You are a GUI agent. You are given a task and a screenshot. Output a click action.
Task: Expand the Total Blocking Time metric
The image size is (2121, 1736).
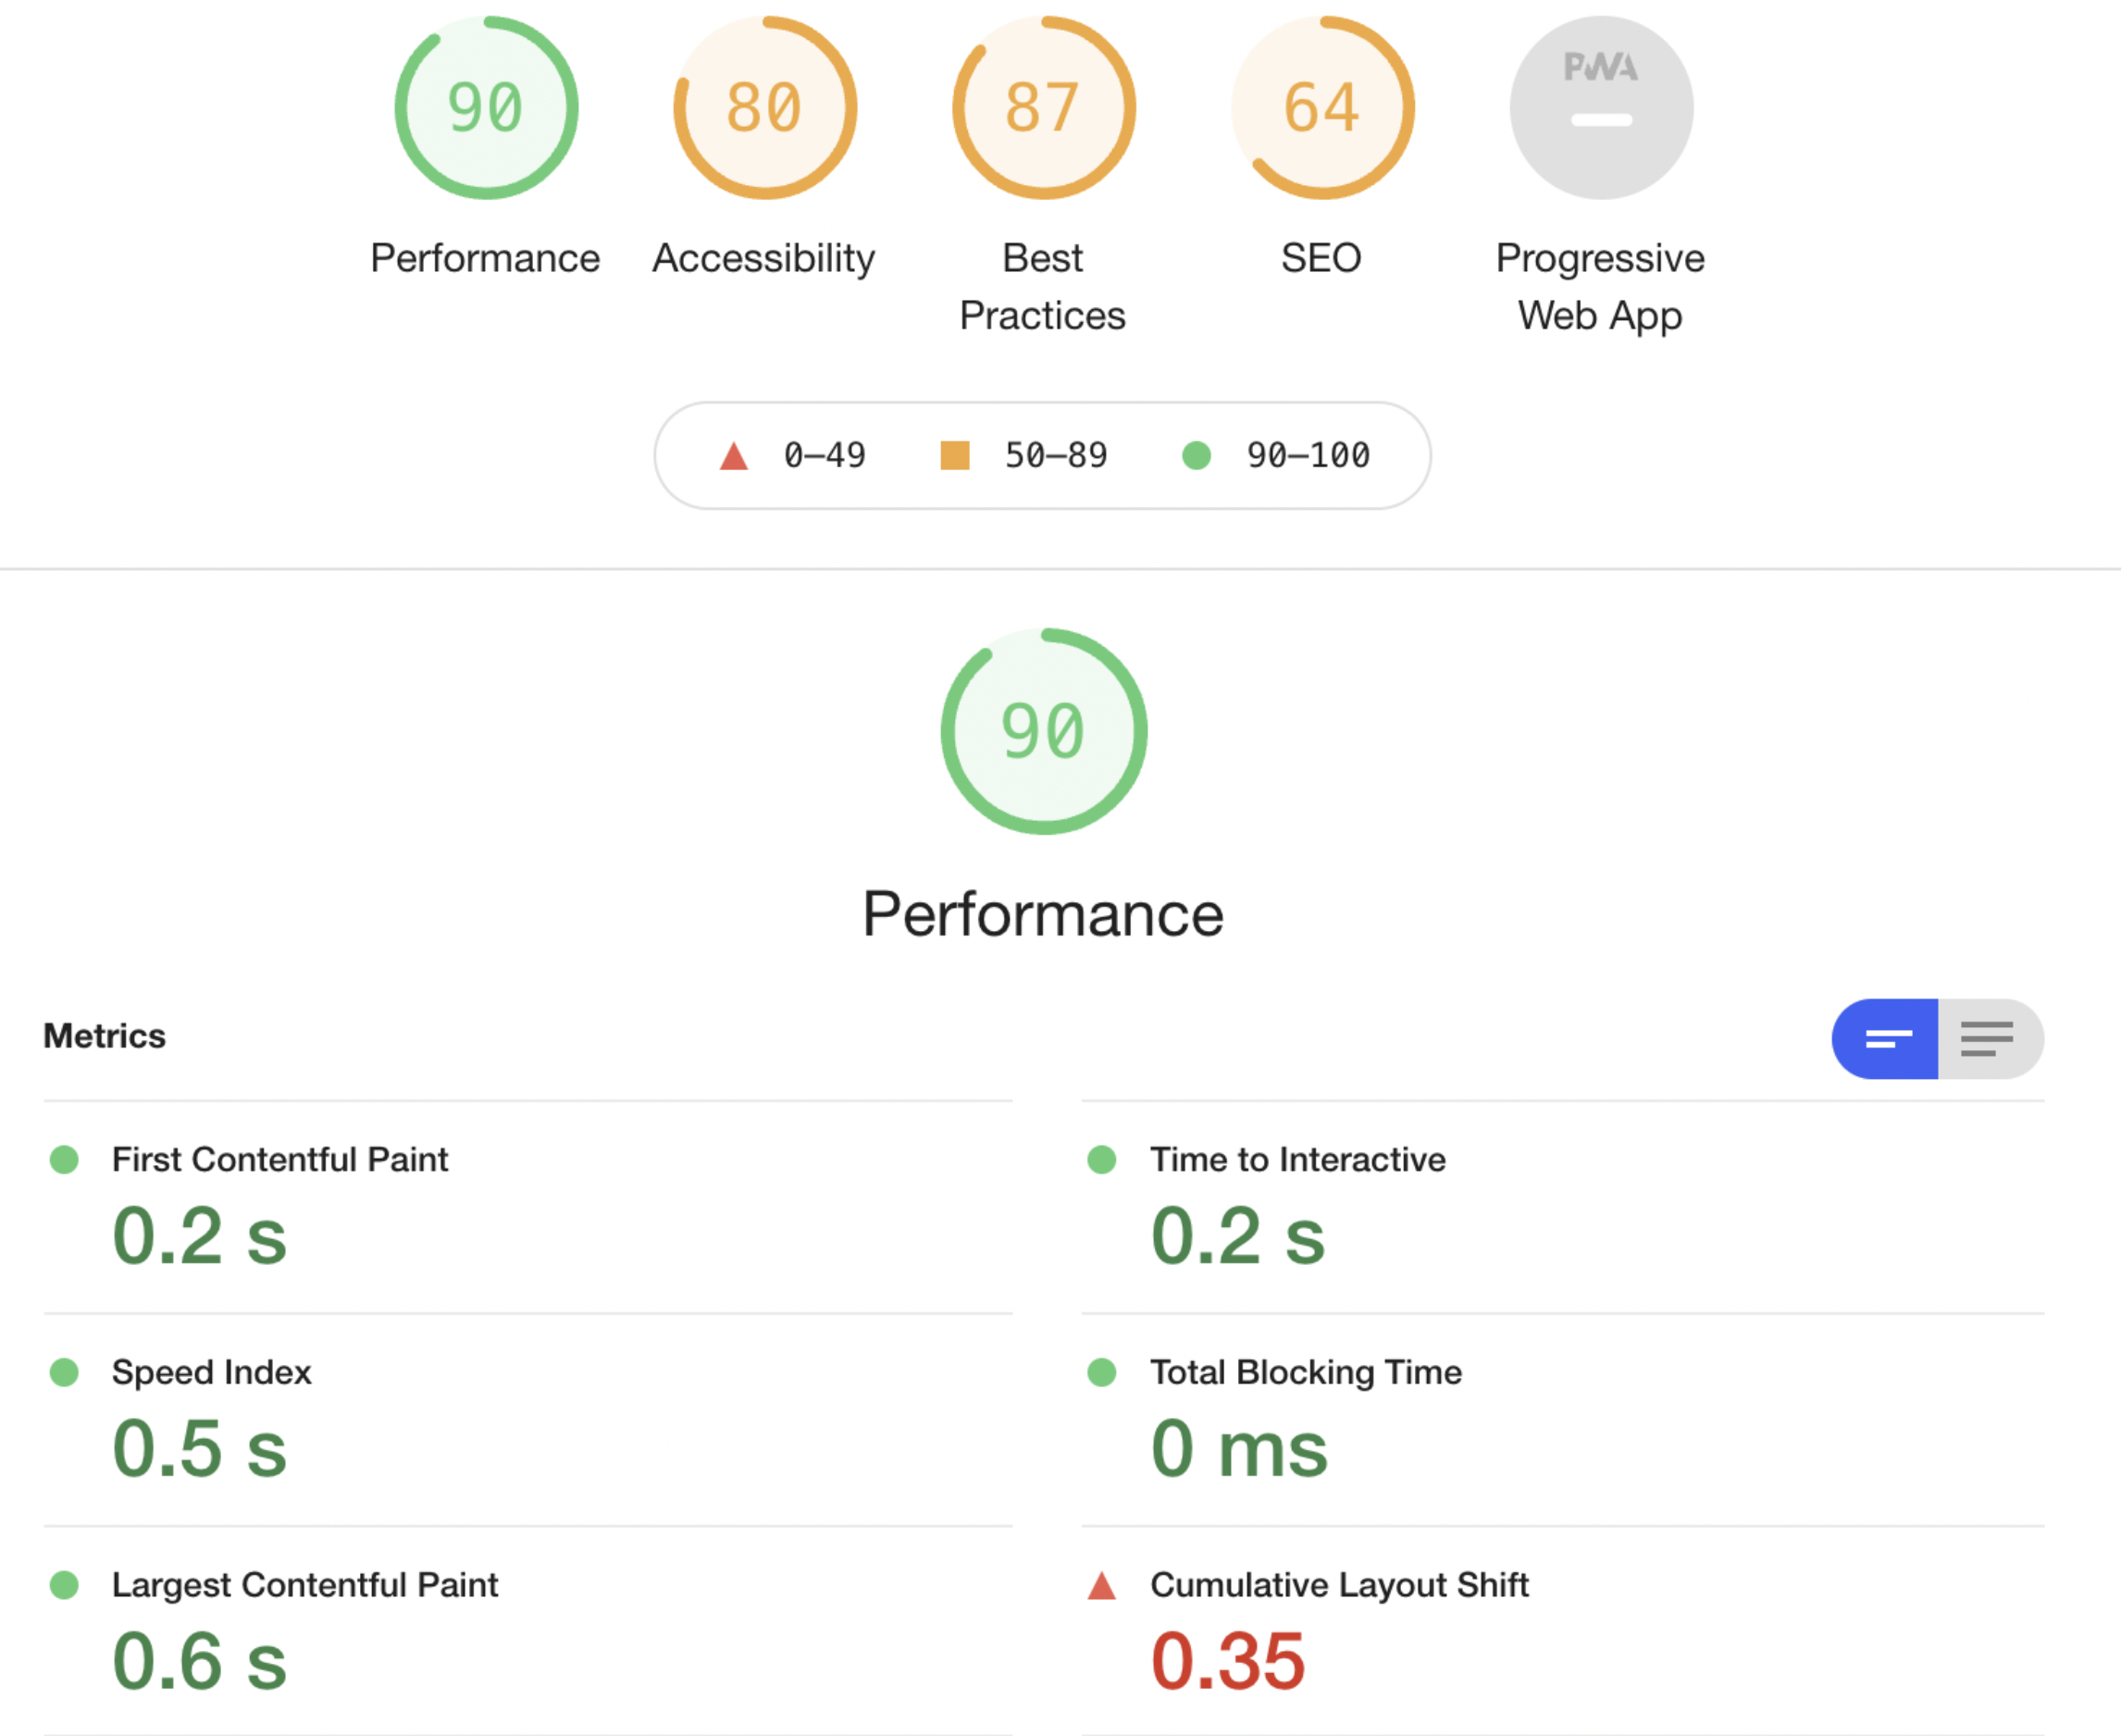(x=1305, y=1373)
